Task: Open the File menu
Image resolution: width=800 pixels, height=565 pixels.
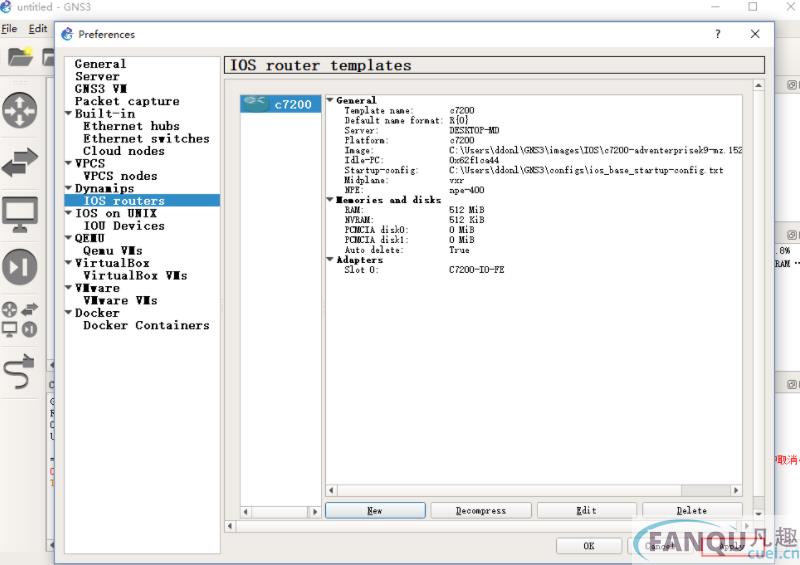Action: pos(9,29)
